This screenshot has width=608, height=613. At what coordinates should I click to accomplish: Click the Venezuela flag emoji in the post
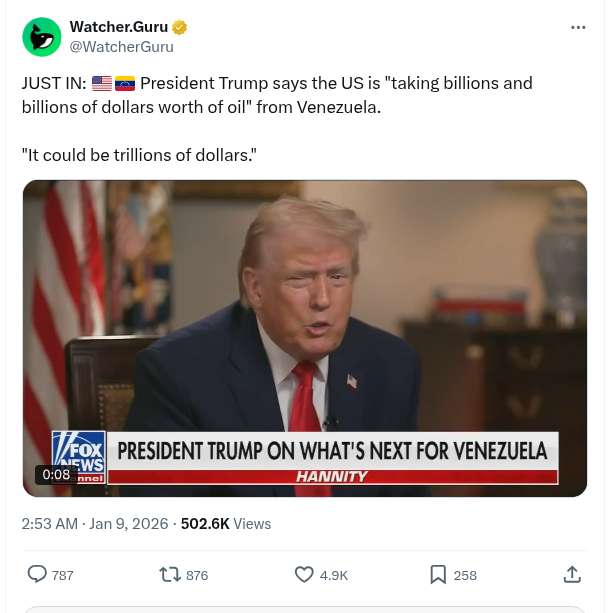tap(125, 83)
